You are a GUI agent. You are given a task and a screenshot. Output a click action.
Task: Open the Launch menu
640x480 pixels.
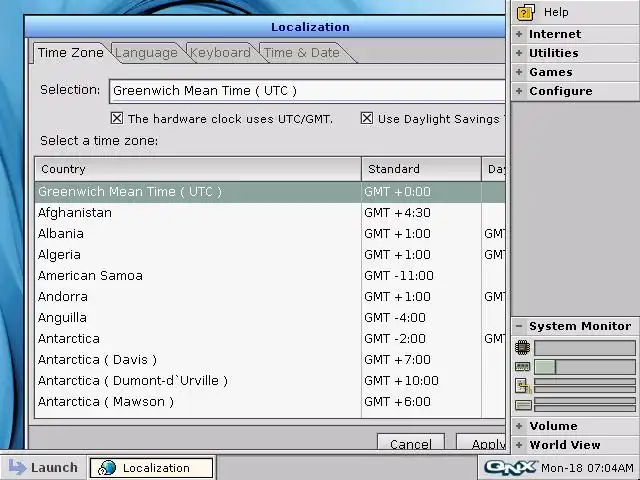43,467
